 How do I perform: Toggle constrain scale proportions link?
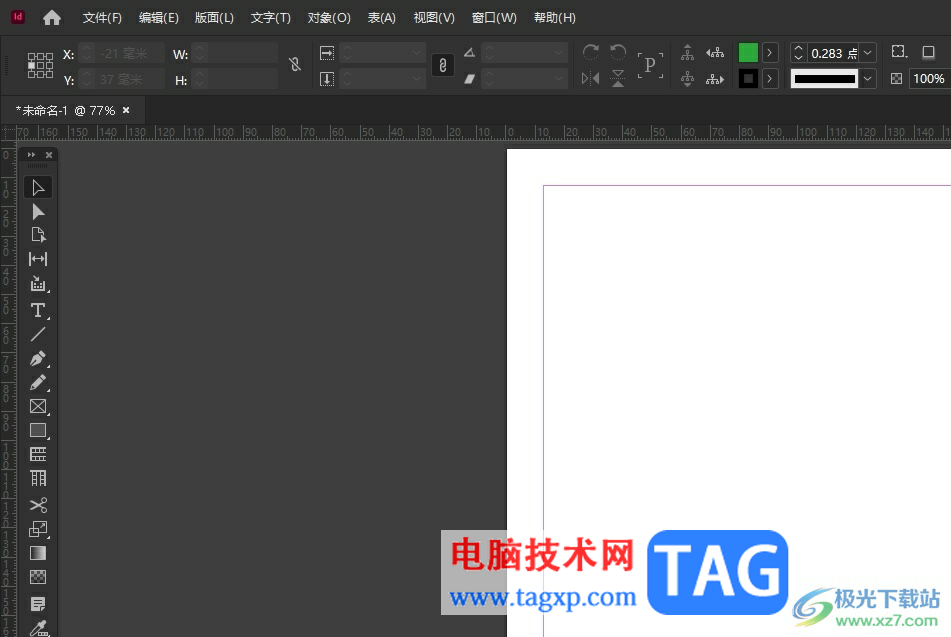(x=443, y=65)
